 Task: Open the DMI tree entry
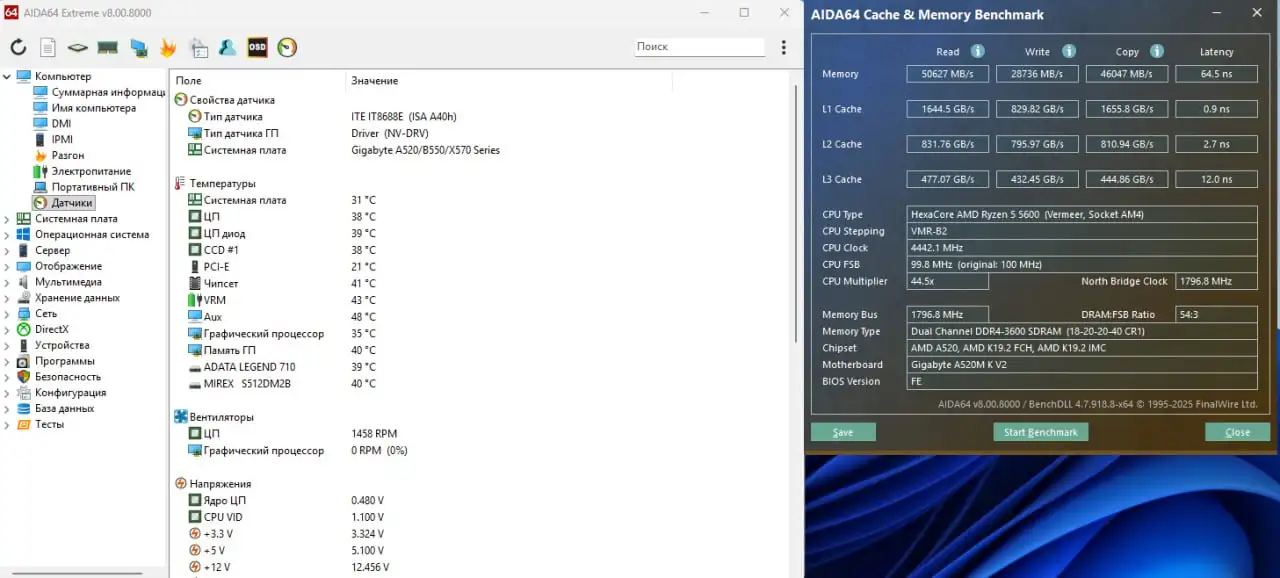61,124
